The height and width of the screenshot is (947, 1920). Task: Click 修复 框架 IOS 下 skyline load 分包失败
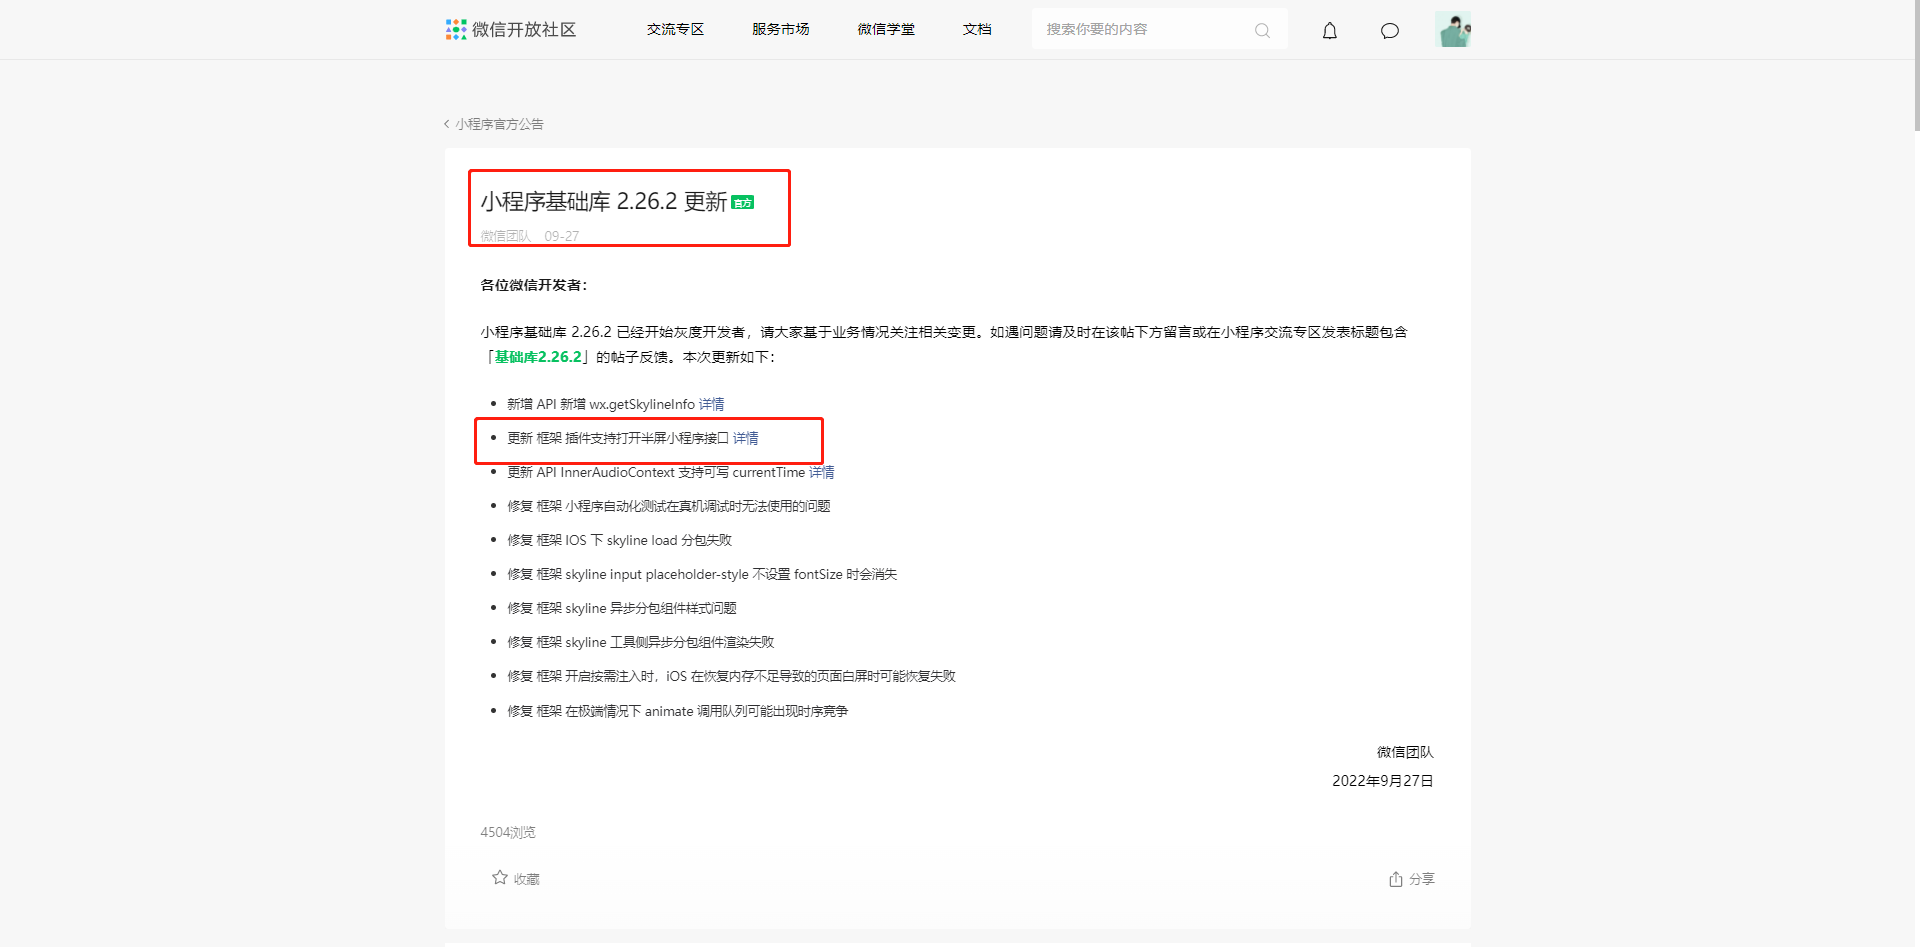pyautogui.click(x=620, y=540)
